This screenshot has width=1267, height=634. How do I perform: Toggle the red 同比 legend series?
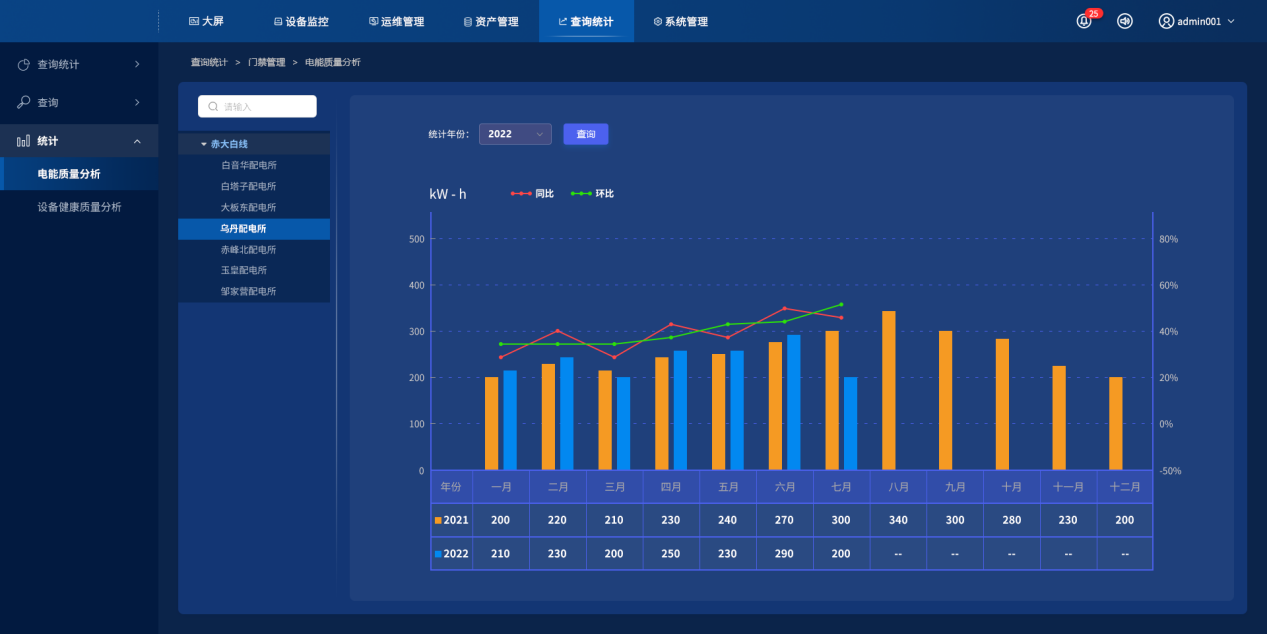(x=532, y=193)
